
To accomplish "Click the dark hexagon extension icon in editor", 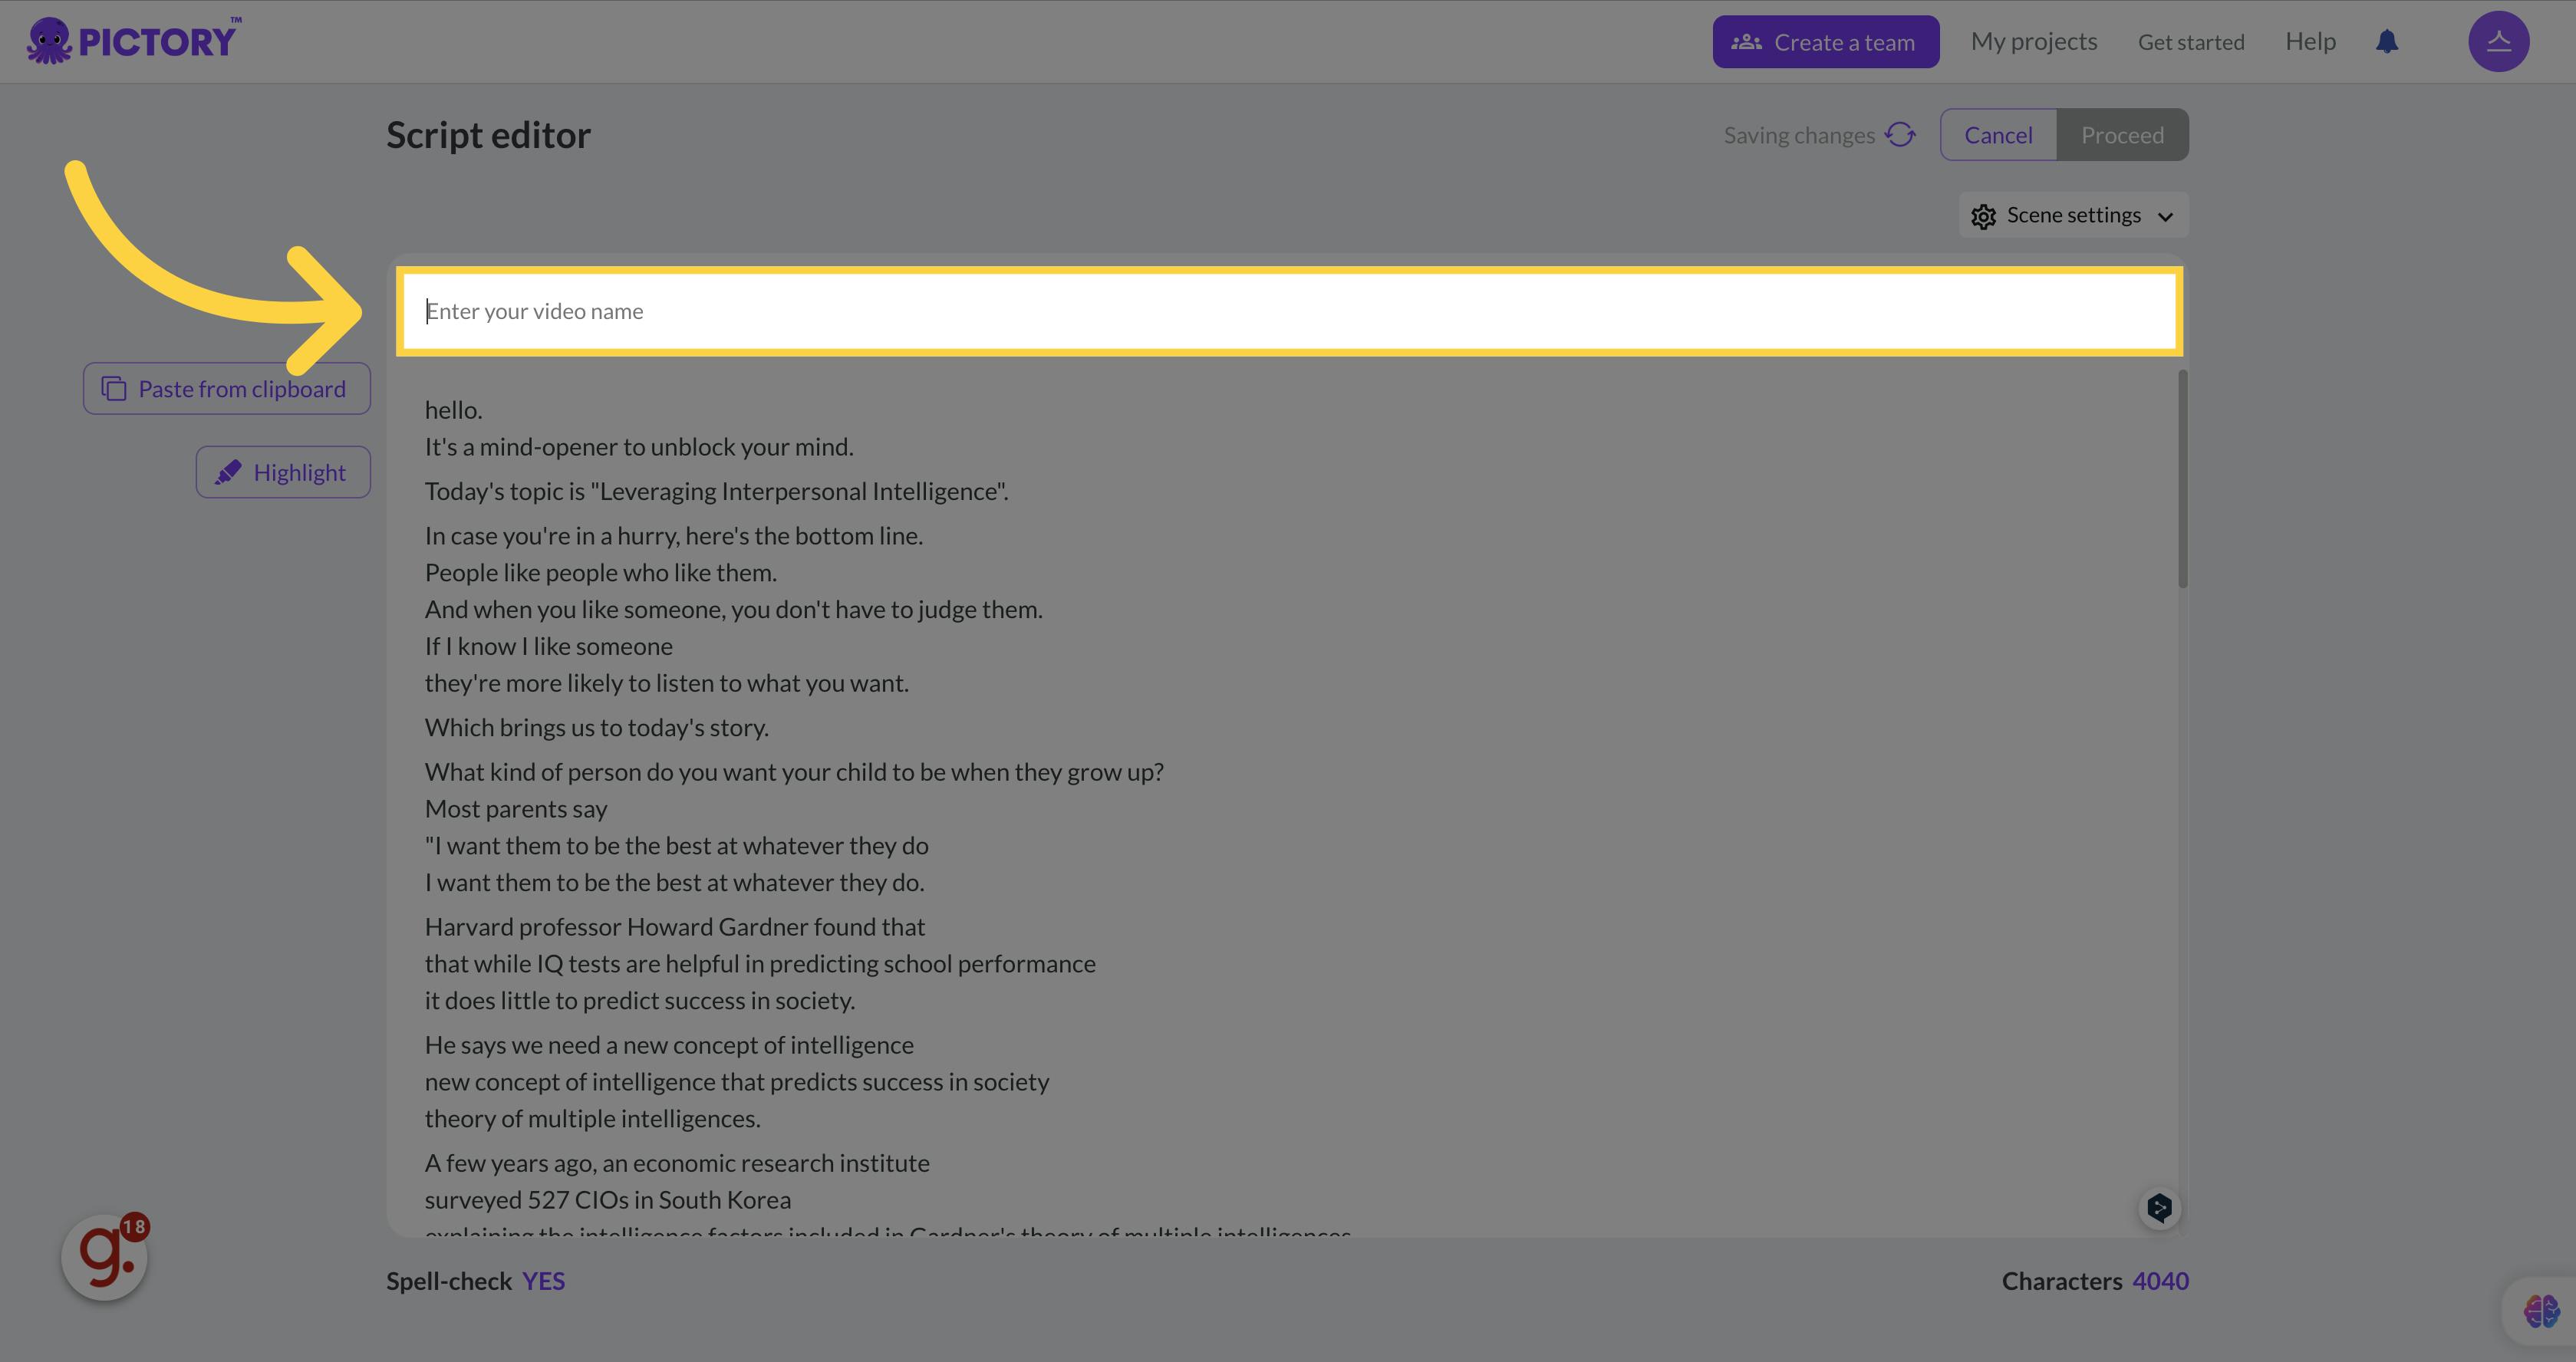I will pyautogui.click(x=2159, y=1208).
